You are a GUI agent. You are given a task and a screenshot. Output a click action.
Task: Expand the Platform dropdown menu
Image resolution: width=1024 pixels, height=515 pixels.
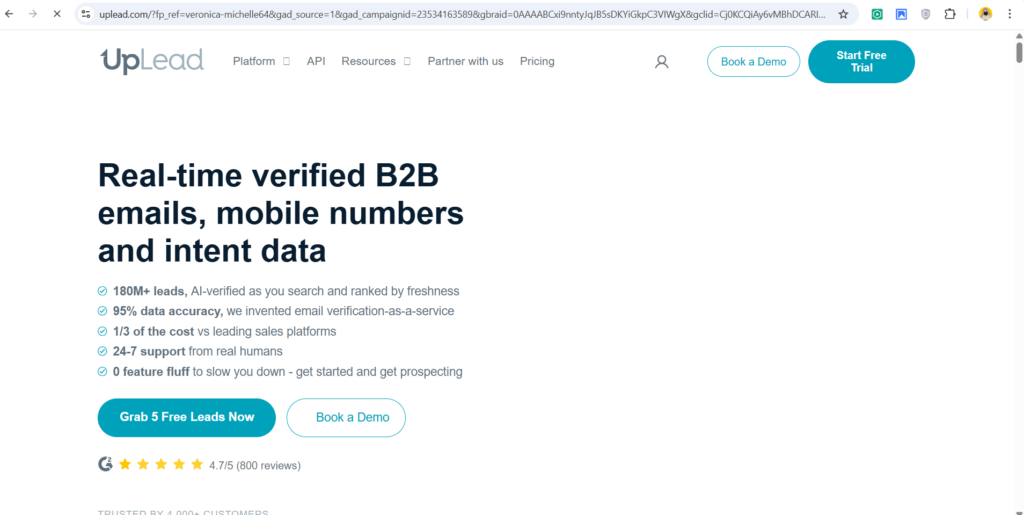coord(260,61)
